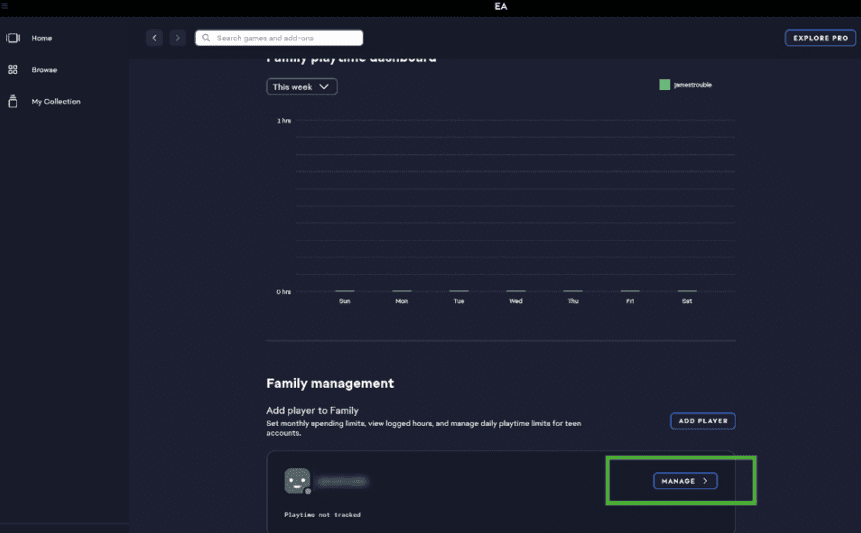The image size is (861, 533).
Task: Open My Collection menu item
Action: (56, 102)
